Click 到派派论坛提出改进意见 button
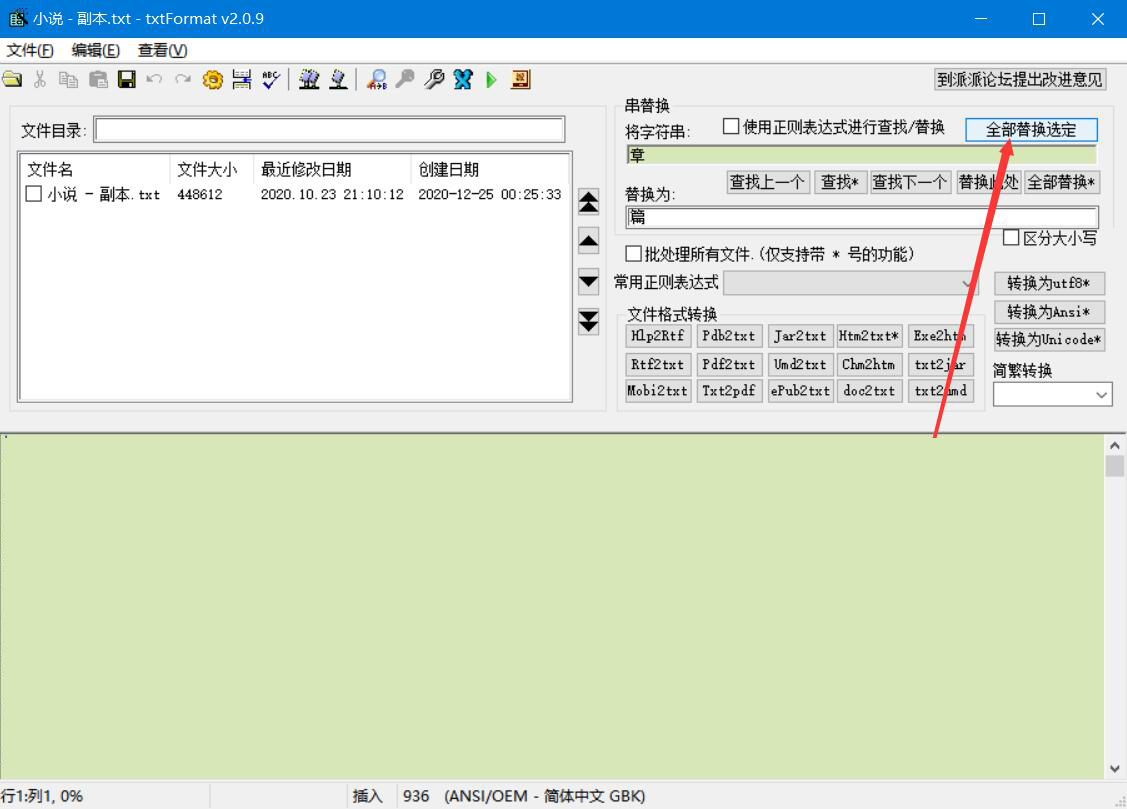Screen dimensions: 1127x809 (x=1019, y=79)
